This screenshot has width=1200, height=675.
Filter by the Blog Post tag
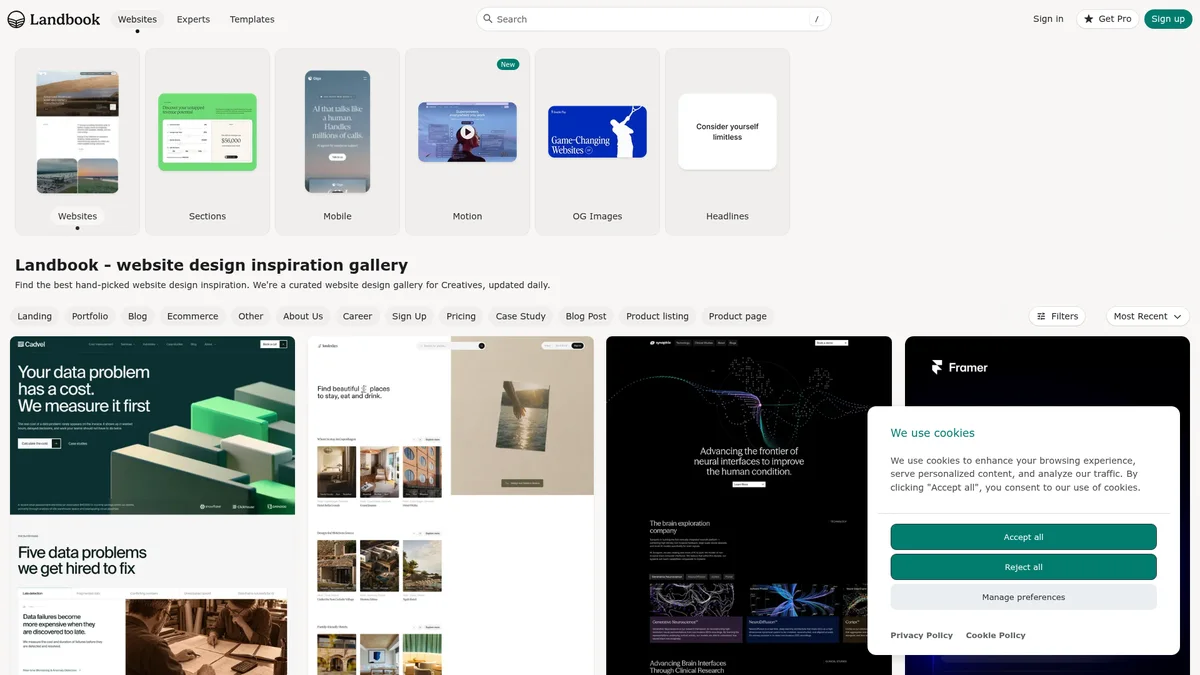(586, 316)
